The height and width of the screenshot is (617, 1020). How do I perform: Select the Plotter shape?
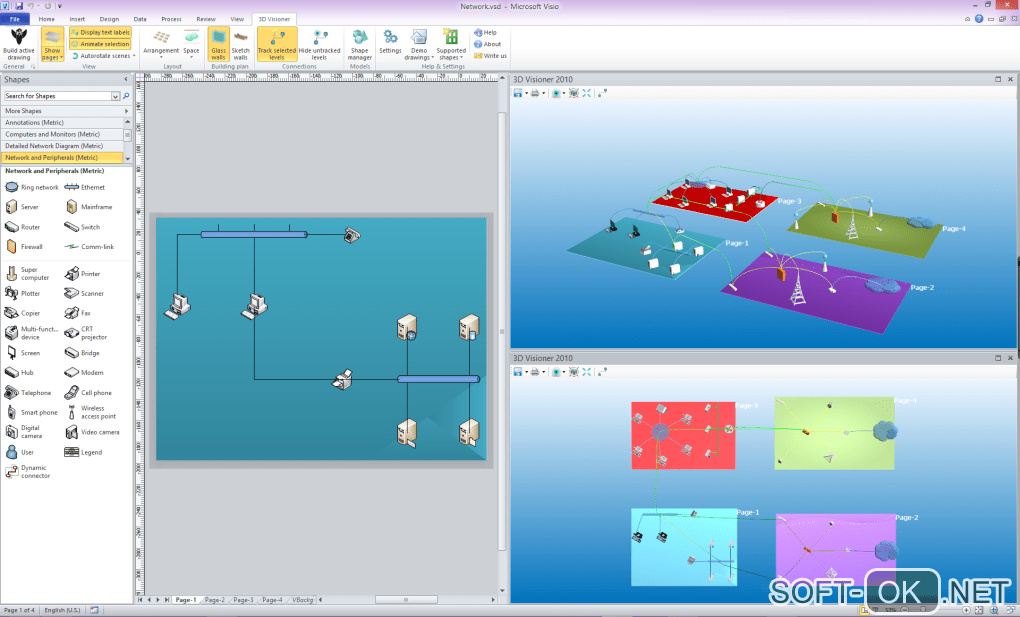pos(23,294)
